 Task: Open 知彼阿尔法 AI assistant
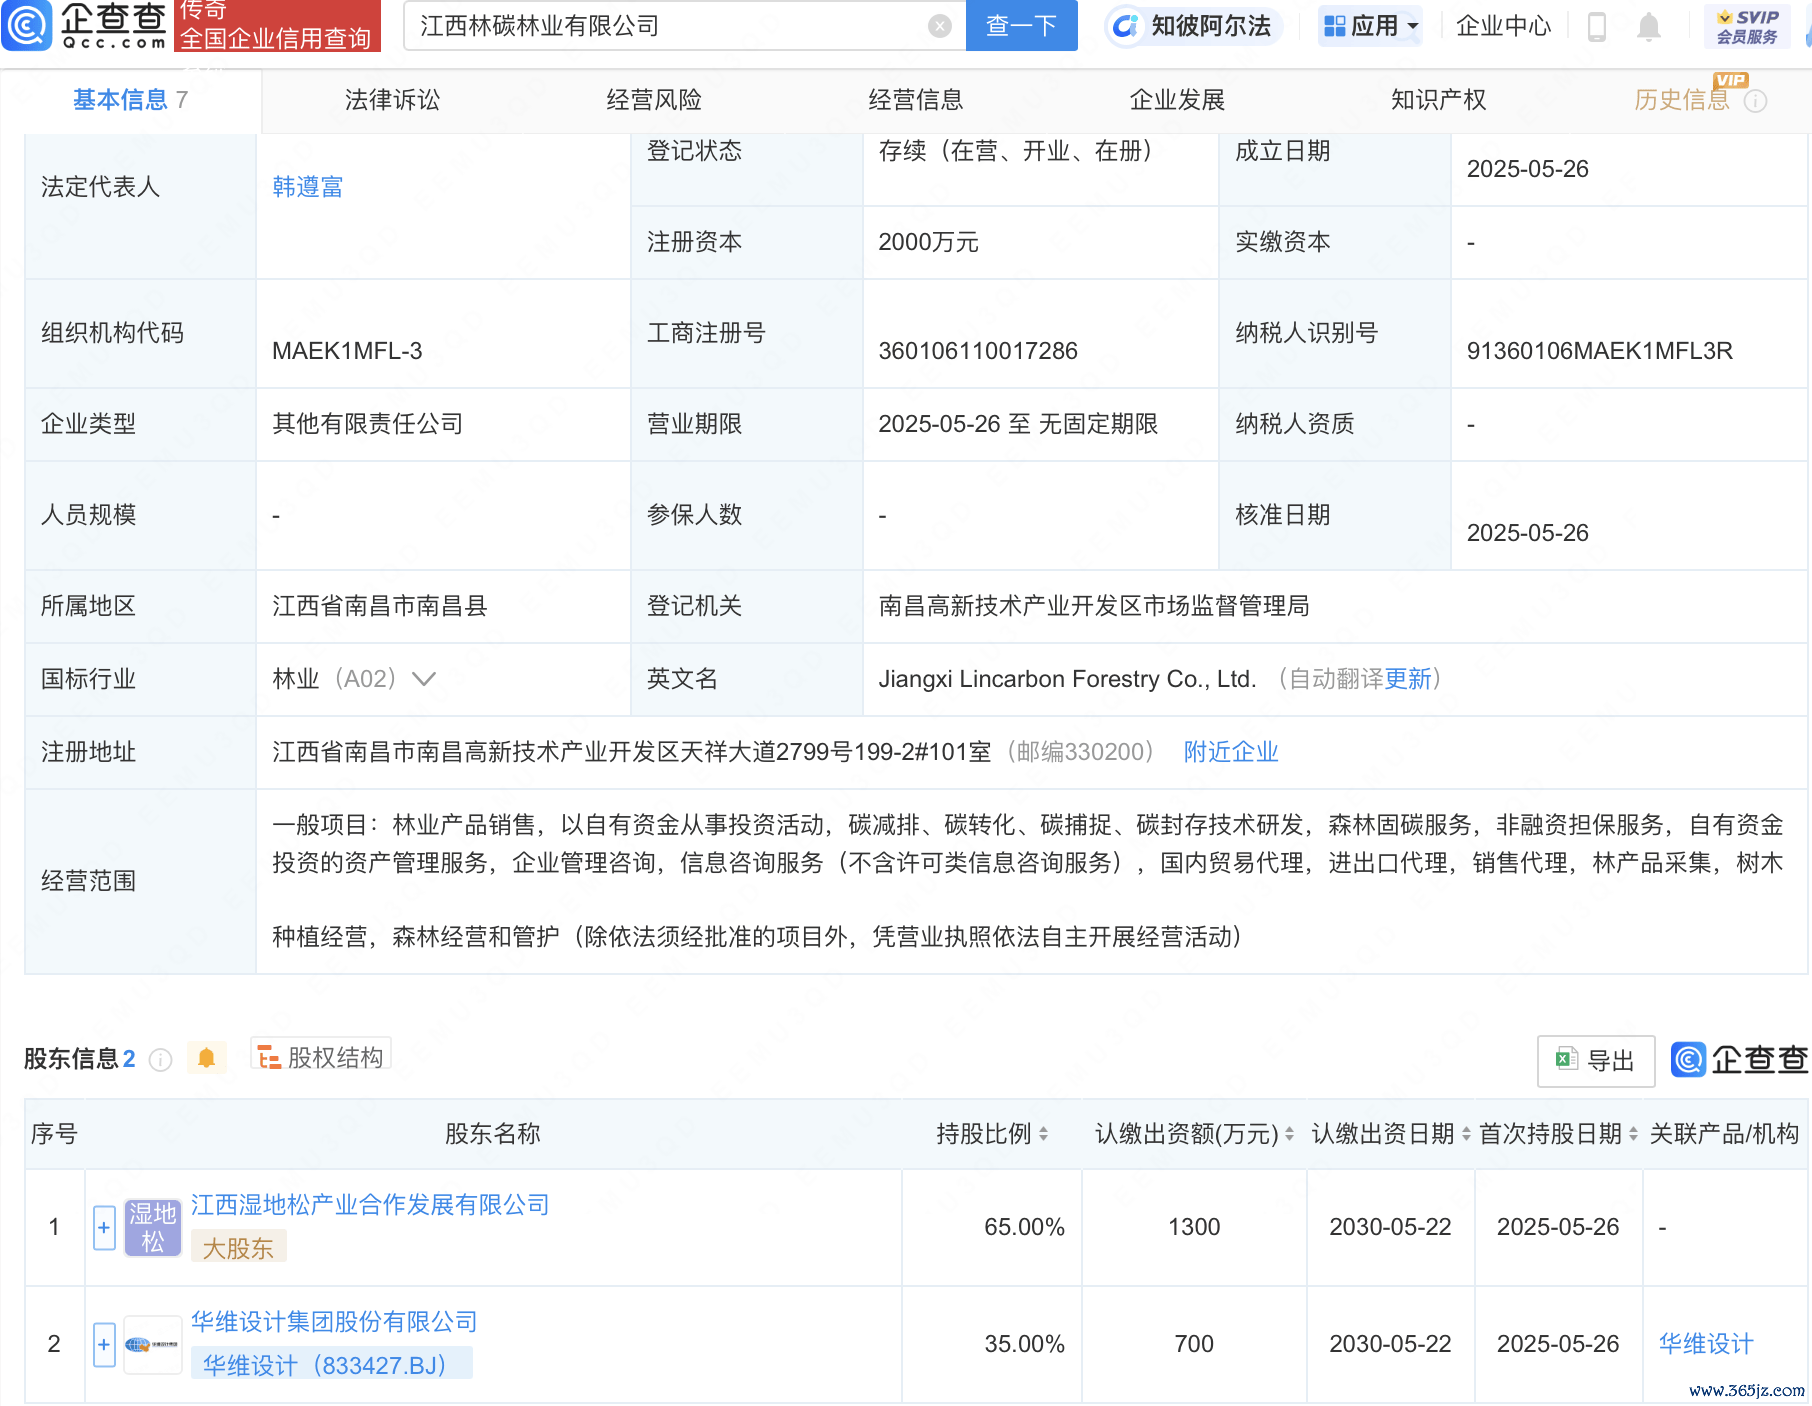pos(1193,26)
